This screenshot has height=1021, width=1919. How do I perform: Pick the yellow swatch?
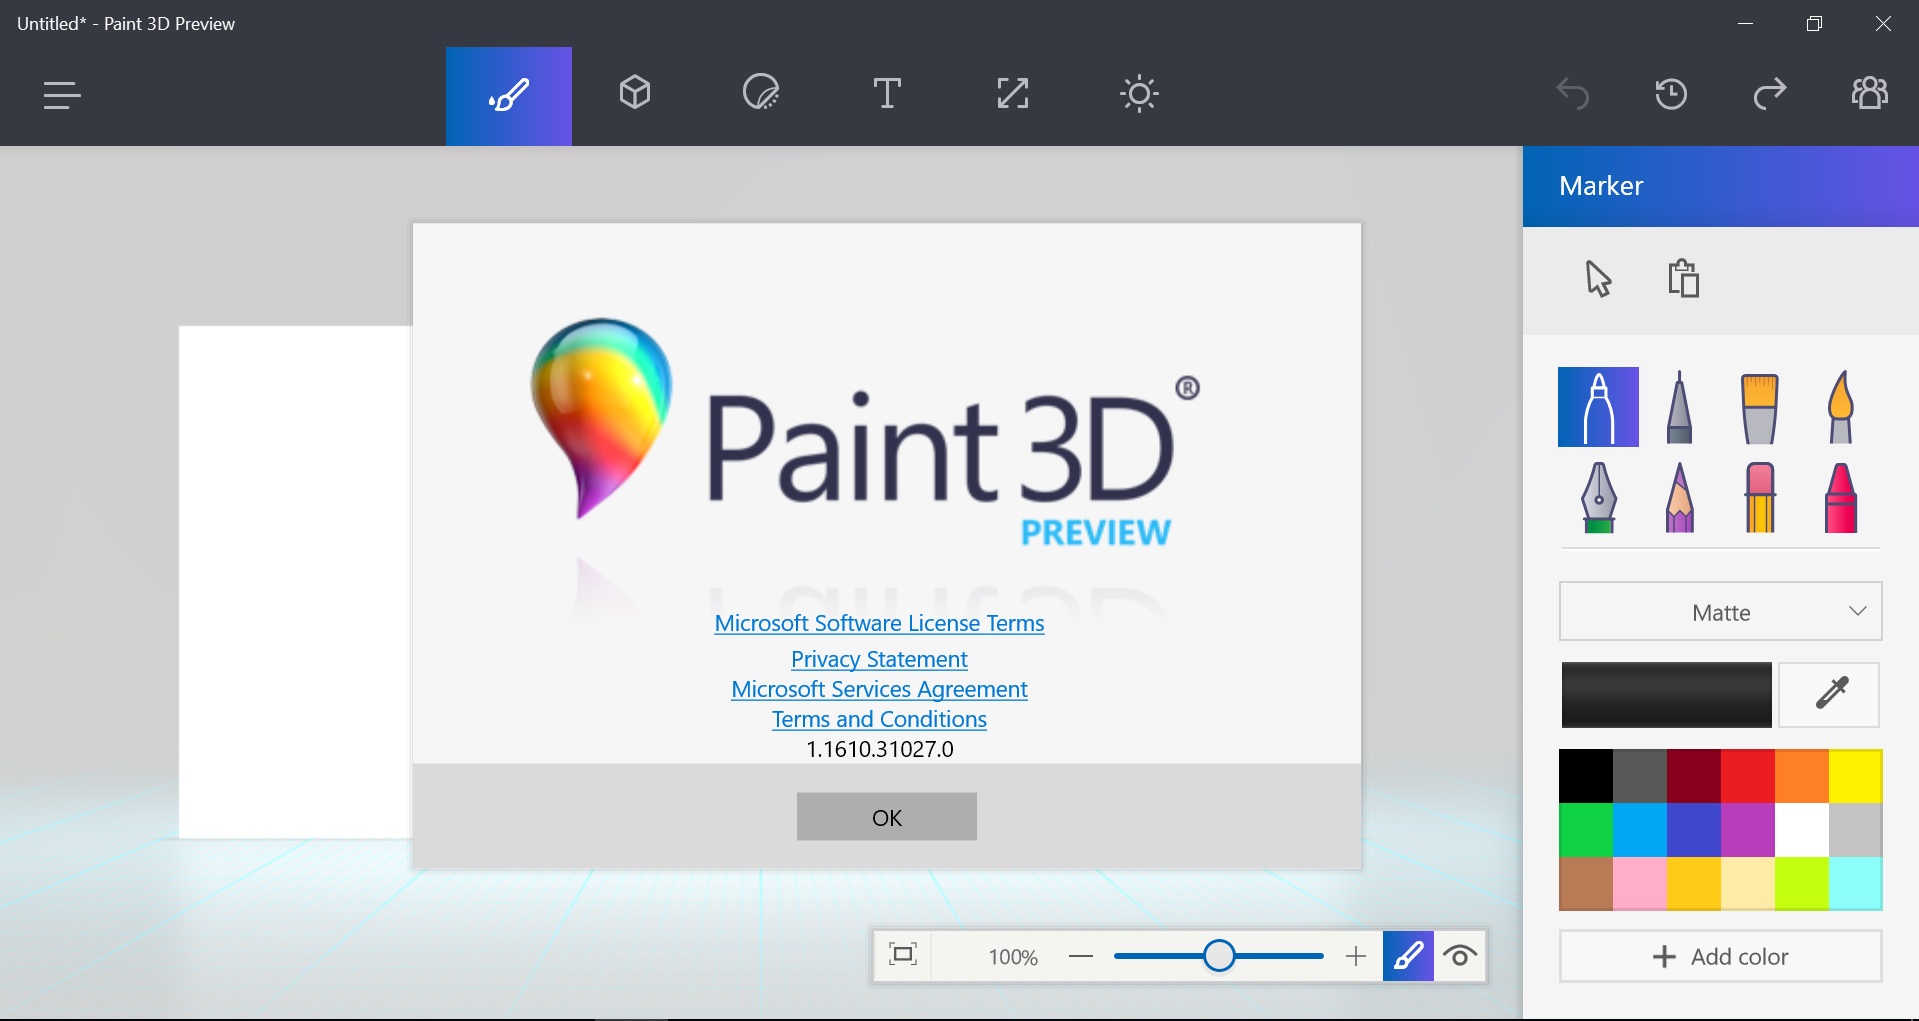point(1856,776)
